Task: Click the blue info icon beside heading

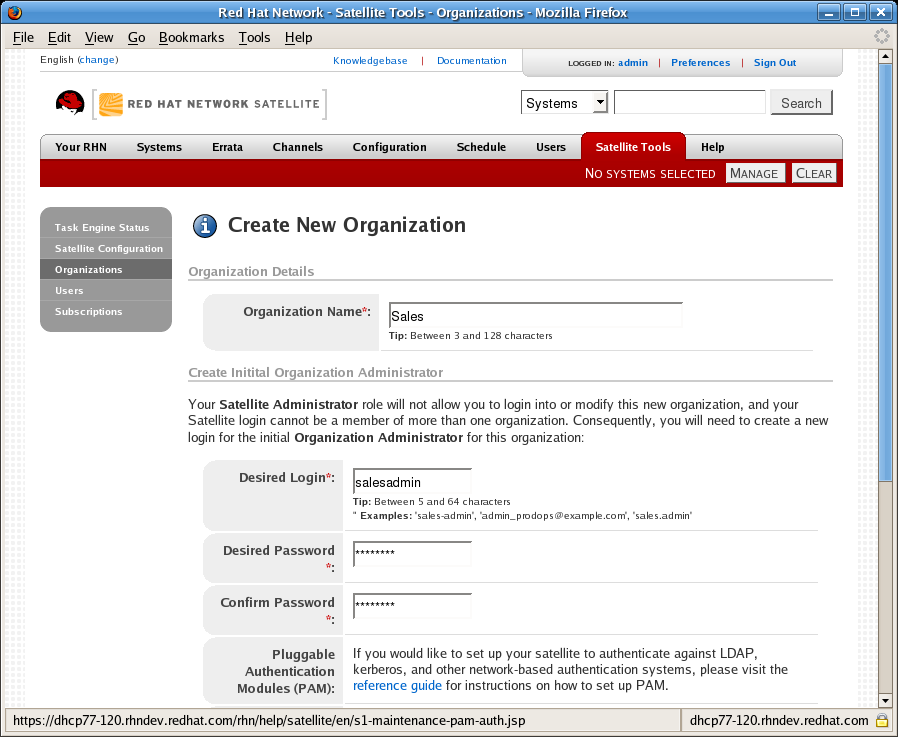Action: 204,226
